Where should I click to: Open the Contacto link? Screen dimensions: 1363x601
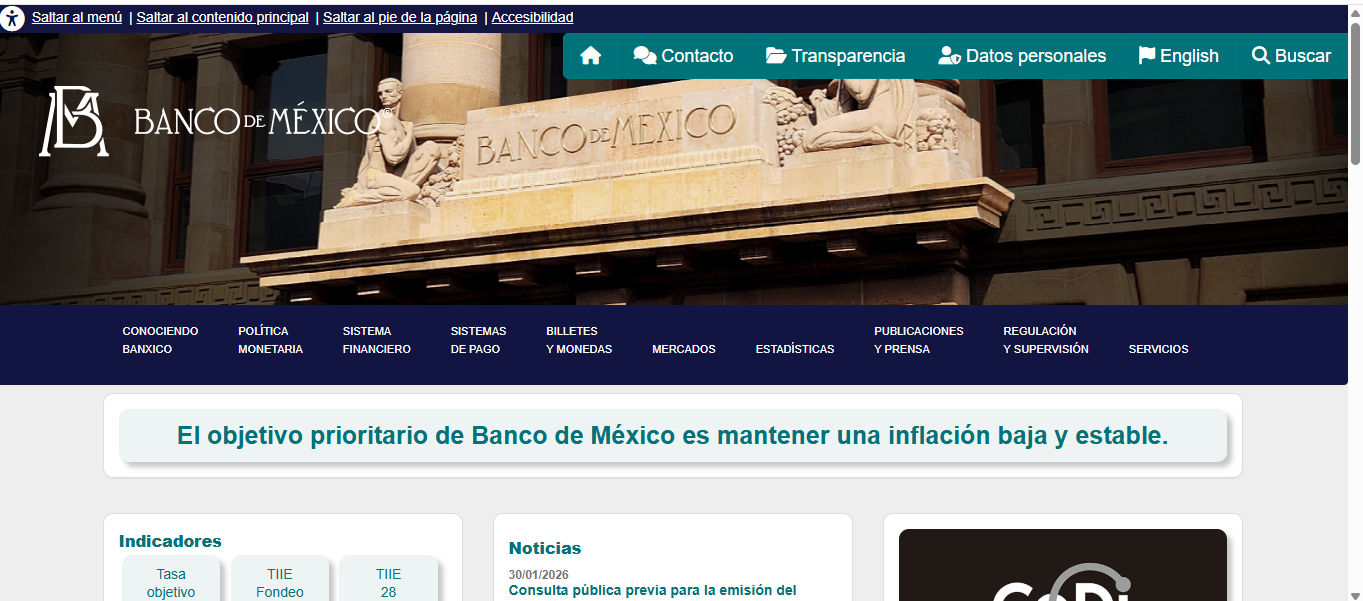tap(684, 56)
